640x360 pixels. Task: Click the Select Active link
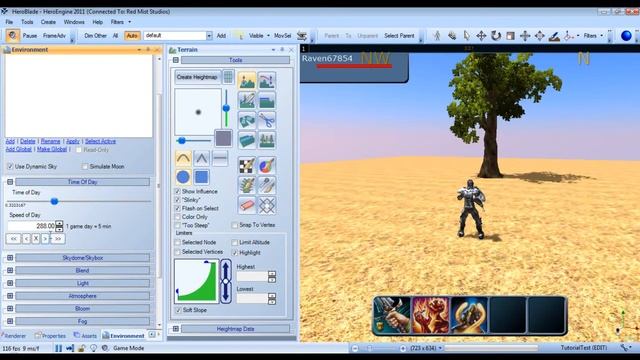pos(100,141)
